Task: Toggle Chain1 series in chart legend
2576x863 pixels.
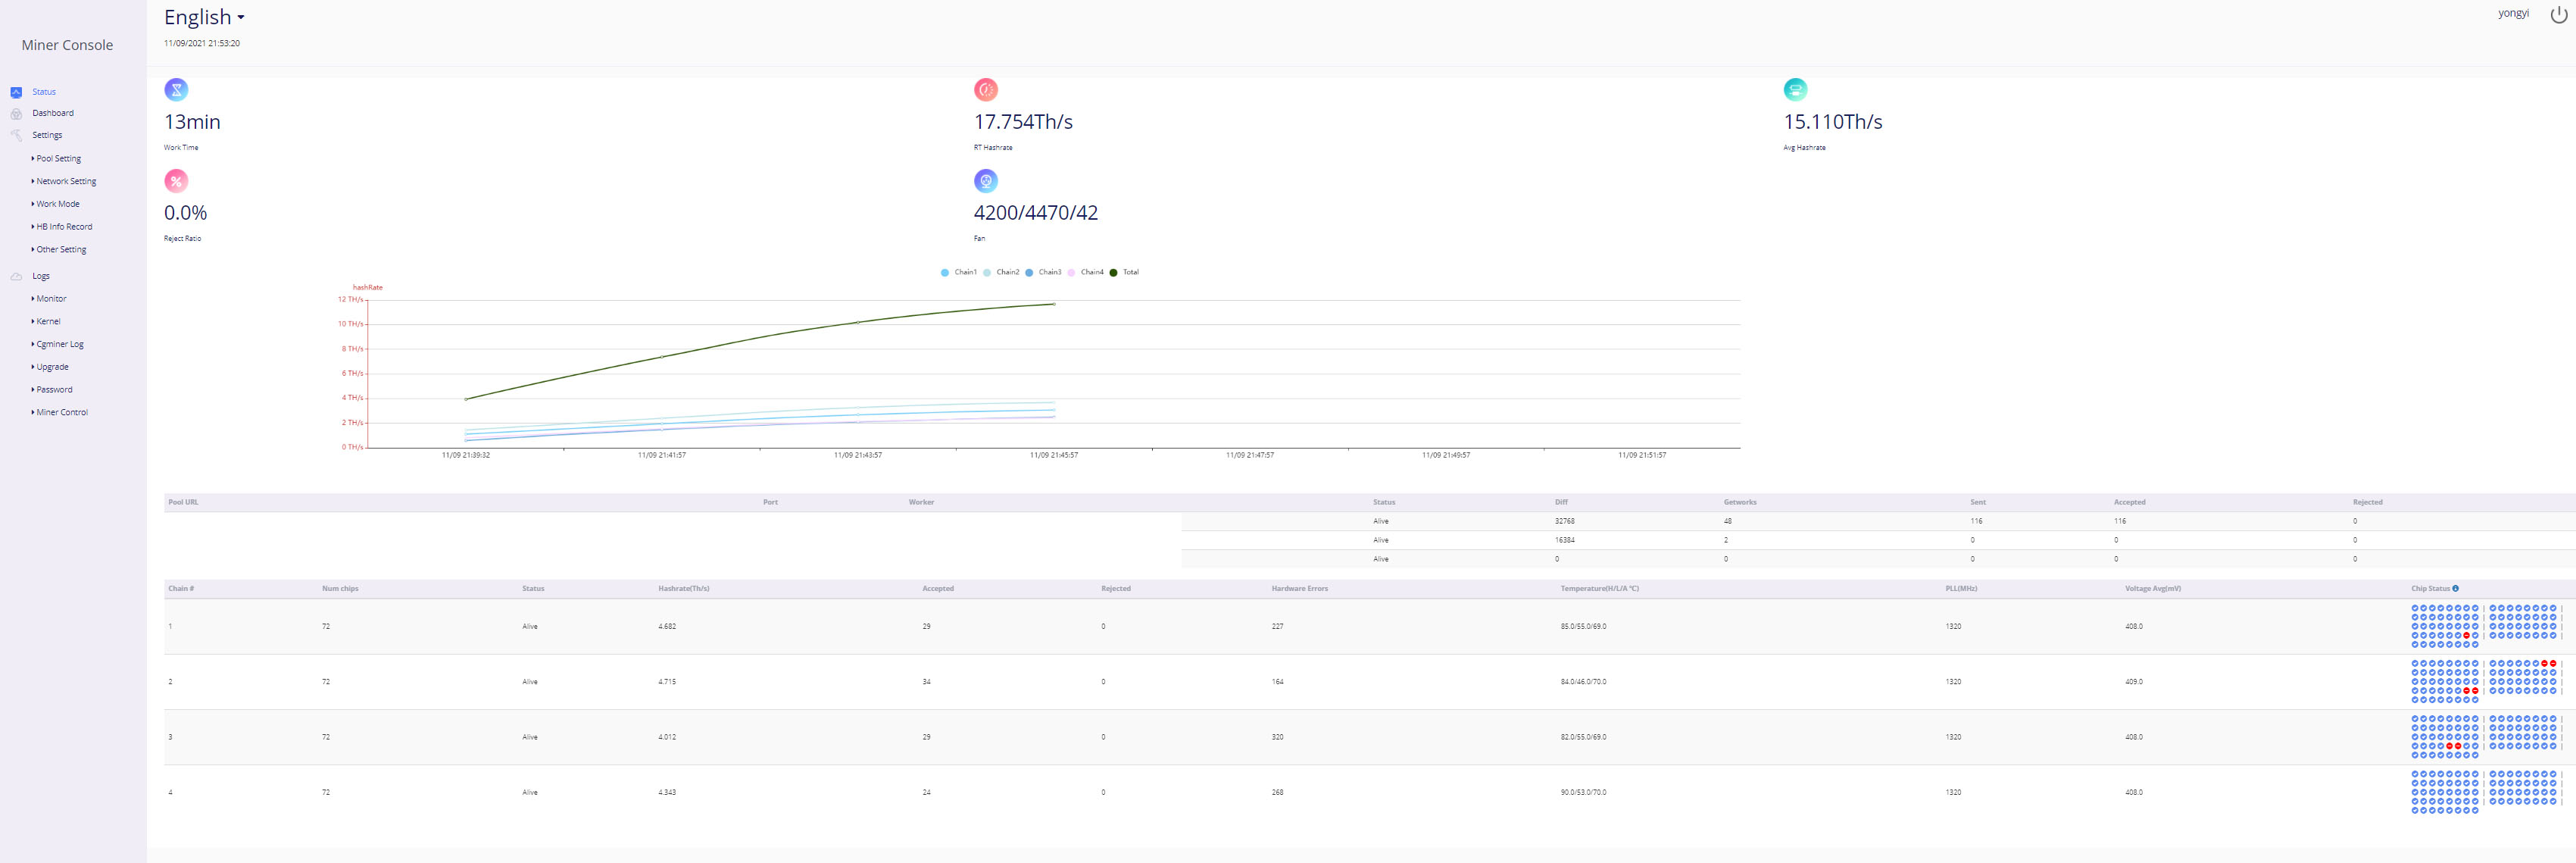Action: coord(958,272)
